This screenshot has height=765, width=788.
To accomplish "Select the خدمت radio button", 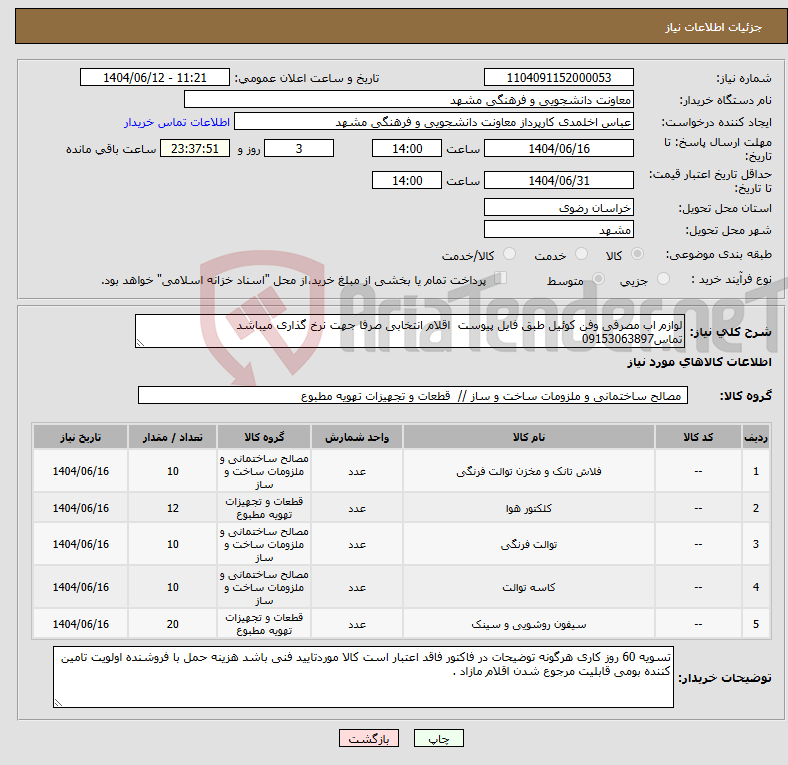I will [x=581, y=254].
